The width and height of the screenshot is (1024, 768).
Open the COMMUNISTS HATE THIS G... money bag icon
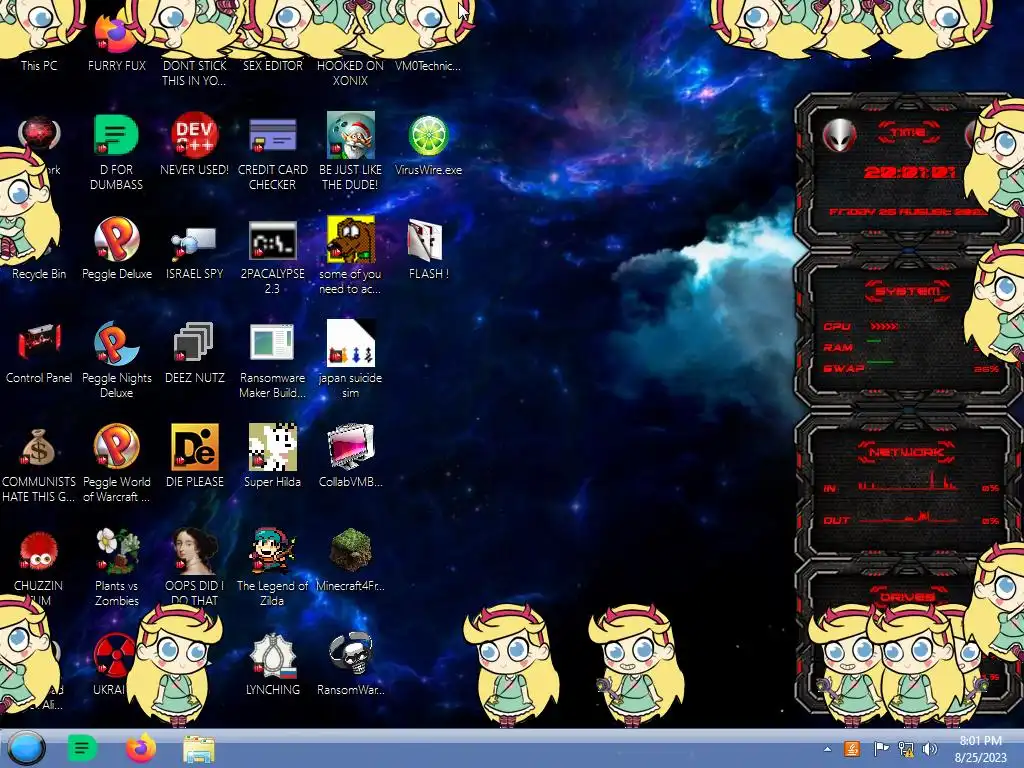click(x=38, y=447)
